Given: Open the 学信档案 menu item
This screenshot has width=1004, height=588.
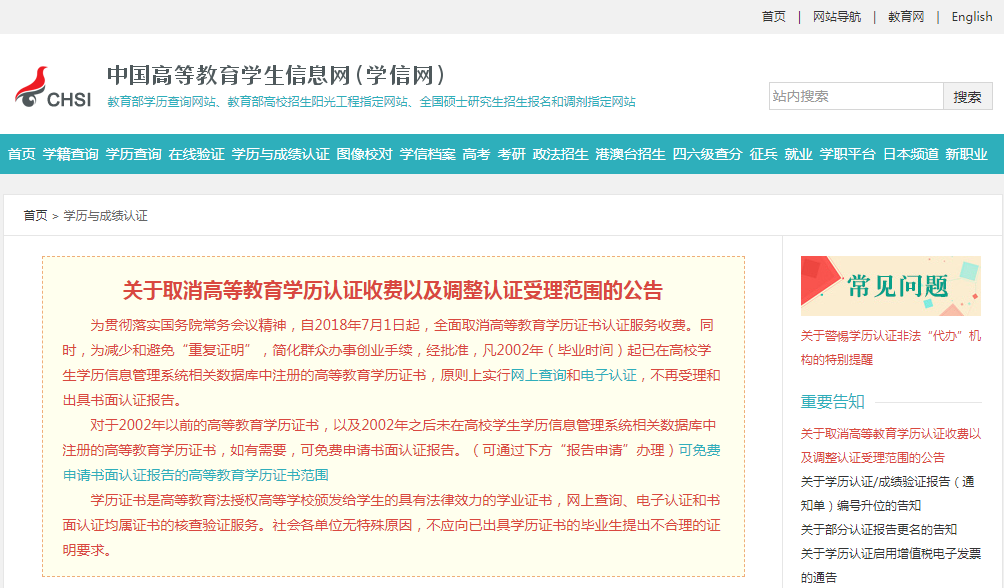Looking at the screenshot, I should (x=427, y=154).
